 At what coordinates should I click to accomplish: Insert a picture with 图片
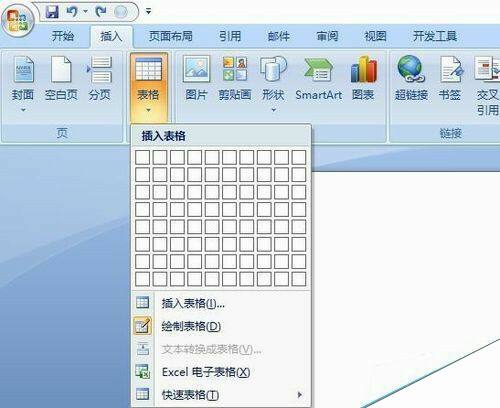[196, 78]
